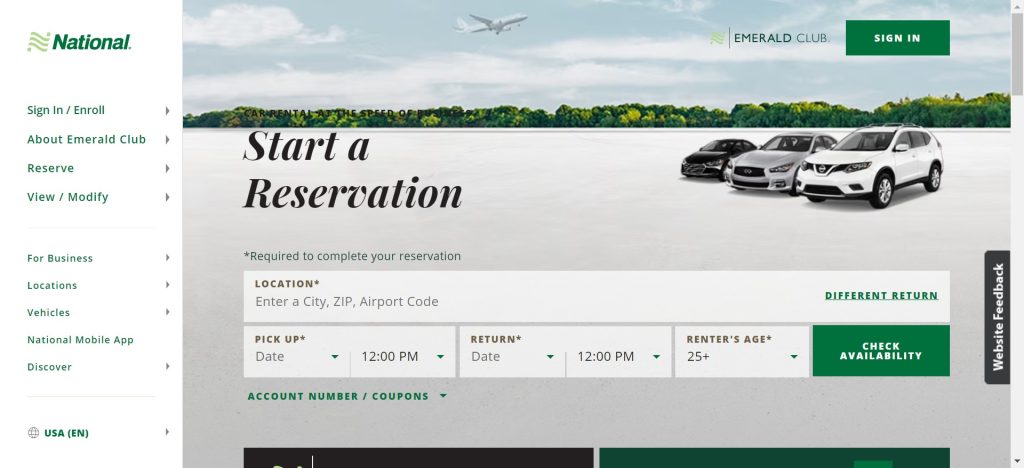Open the Return time dropdown
This screenshot has height=468, width=1024.
tap(618, 357)
